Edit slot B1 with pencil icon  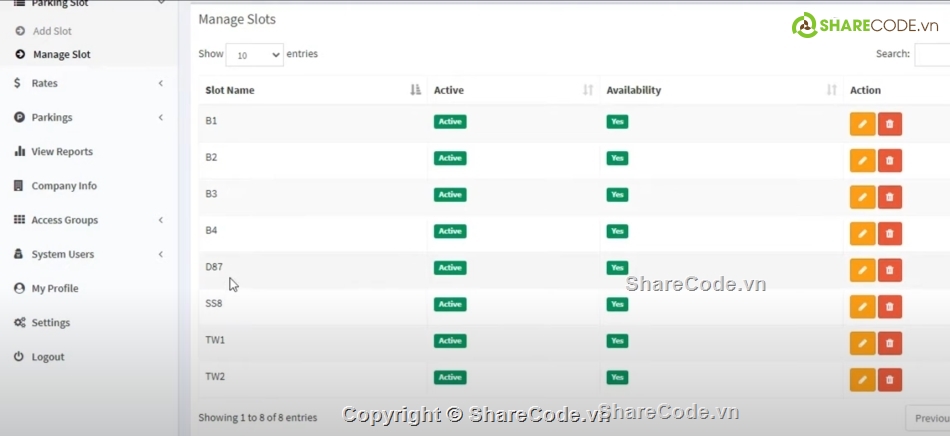point(862,124)
